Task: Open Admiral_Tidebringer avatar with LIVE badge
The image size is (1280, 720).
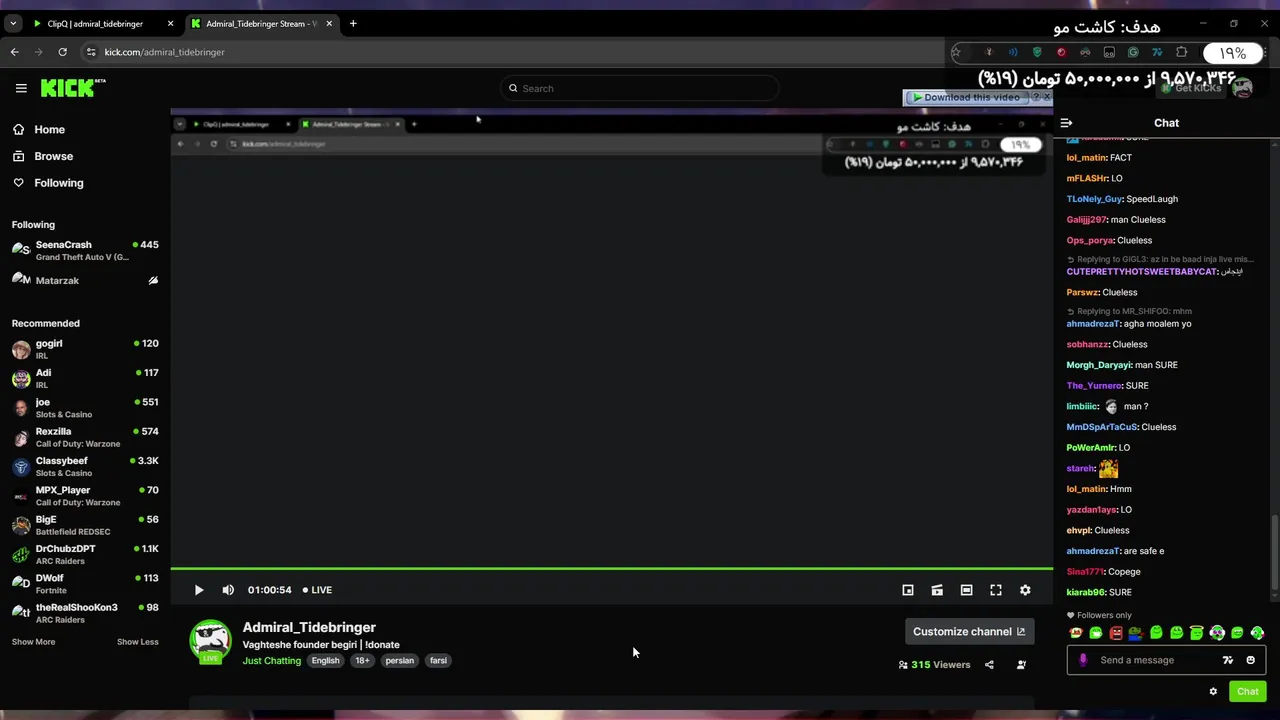Action: 210,642
